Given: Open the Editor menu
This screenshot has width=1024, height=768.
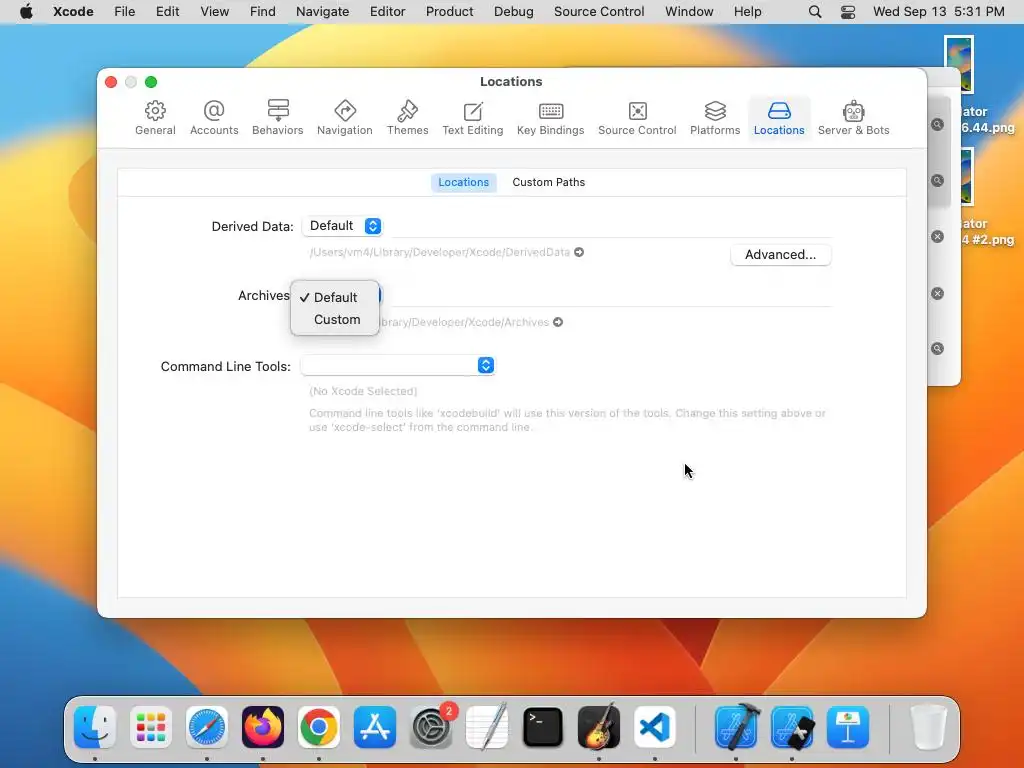Looking at the screenshot, I should pos(387,12).
